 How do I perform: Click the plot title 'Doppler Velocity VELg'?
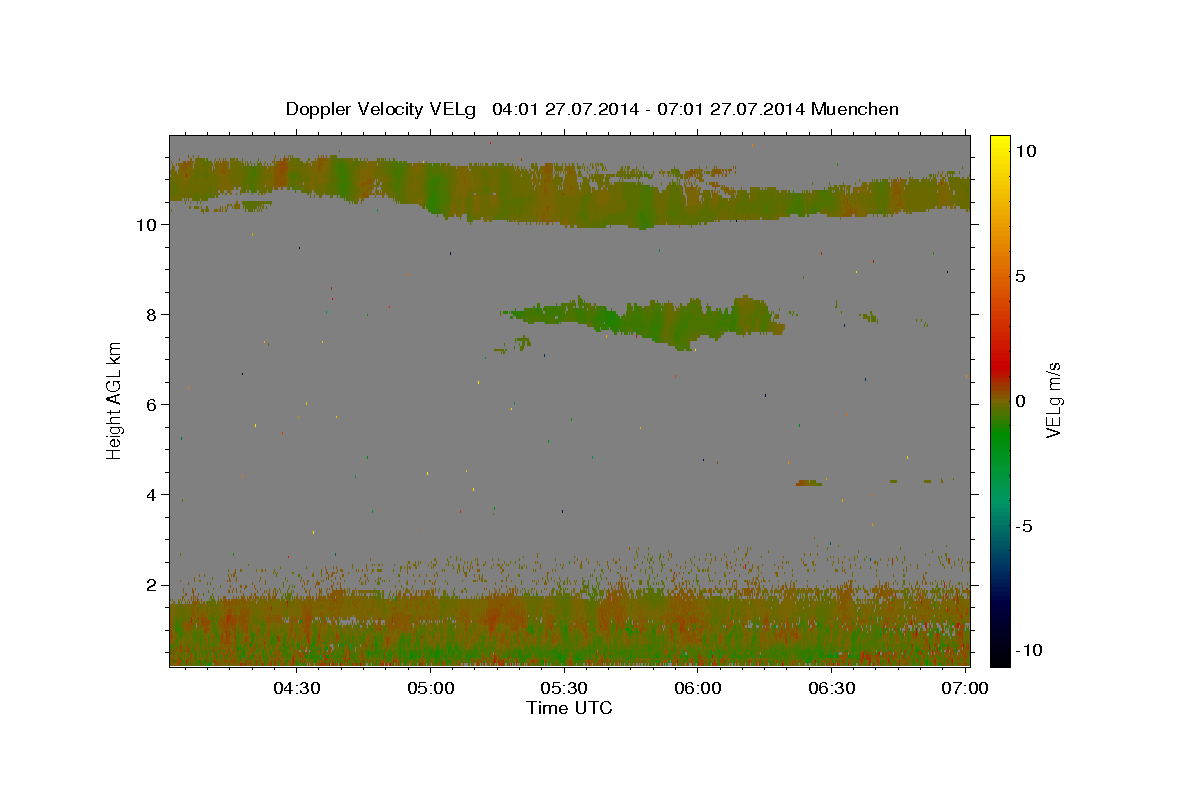[383, 109]
